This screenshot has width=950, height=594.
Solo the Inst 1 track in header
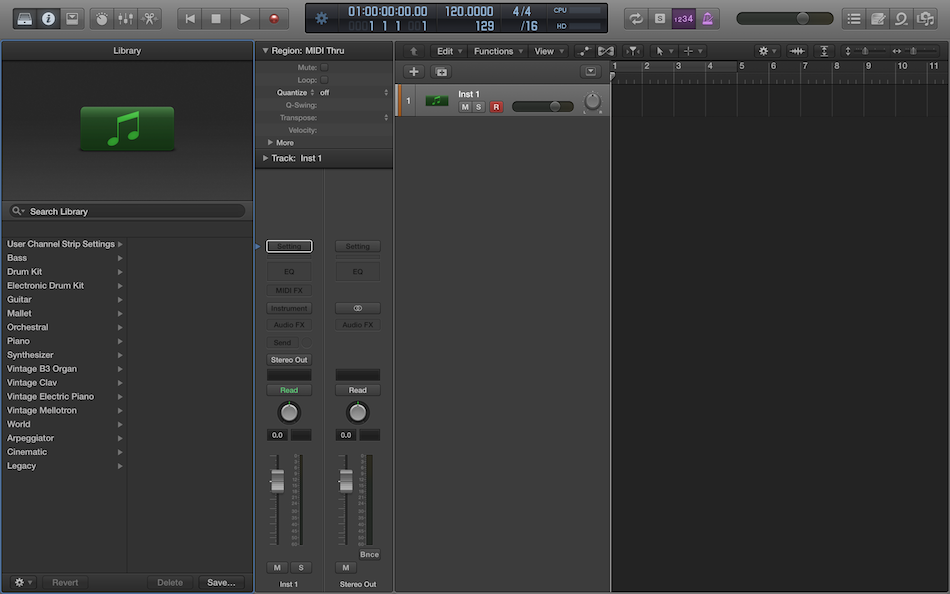479,107
